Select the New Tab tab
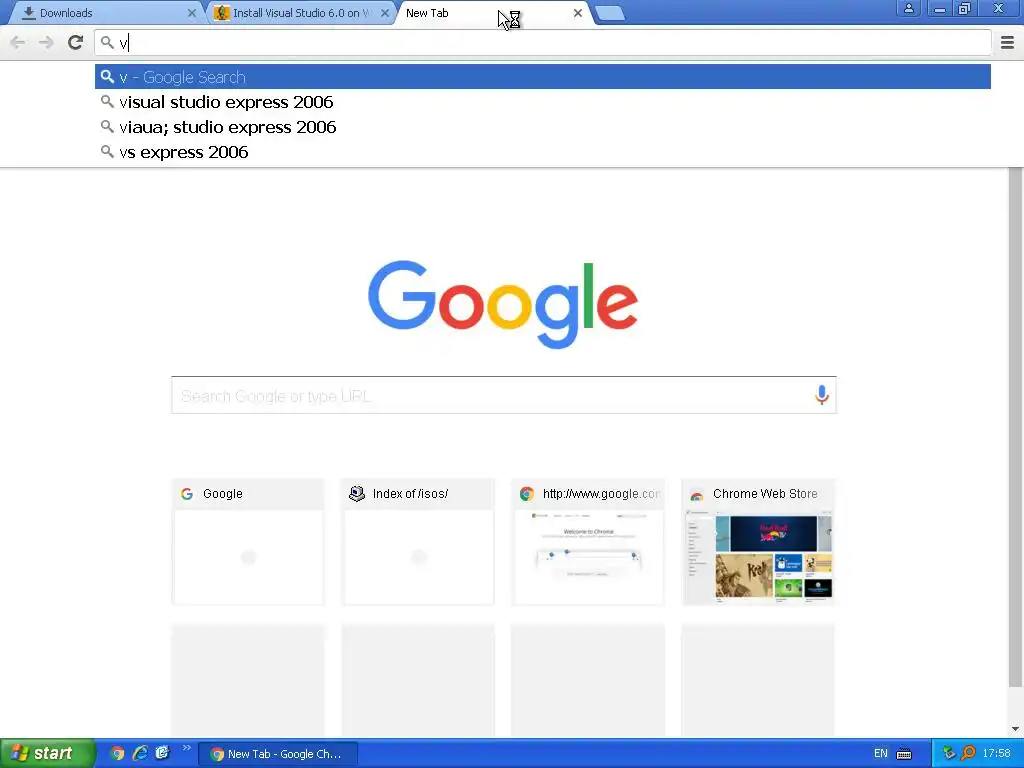The image size is (1024, 768). pos(493,13)
